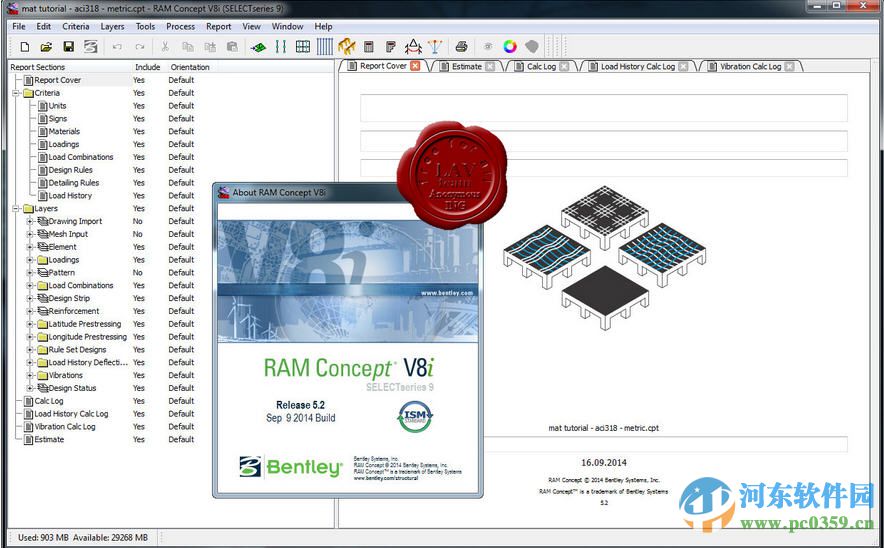The height and width of the screenshot is (548, 884).
Task: Click the Include column header
Action: coord(148,67)
